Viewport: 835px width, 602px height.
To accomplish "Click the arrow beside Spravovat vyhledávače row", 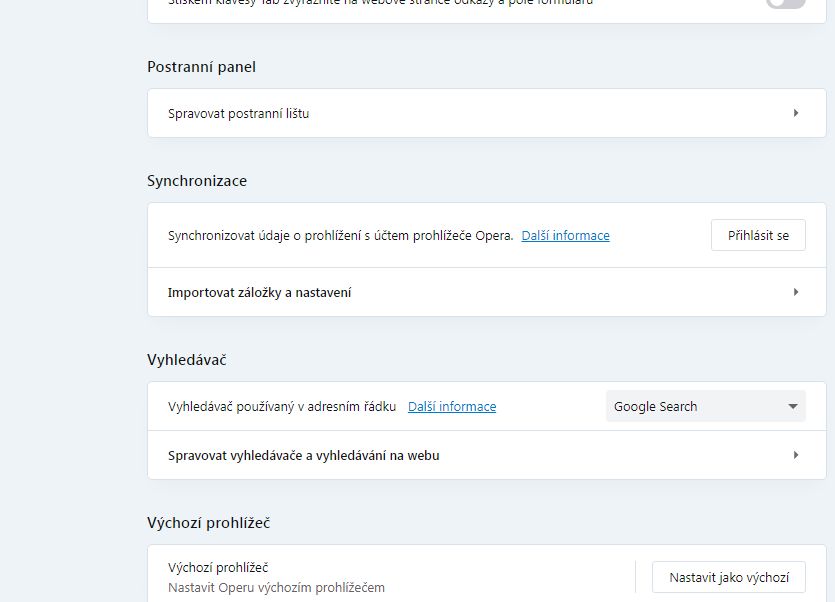I will (x=796, y=455).
